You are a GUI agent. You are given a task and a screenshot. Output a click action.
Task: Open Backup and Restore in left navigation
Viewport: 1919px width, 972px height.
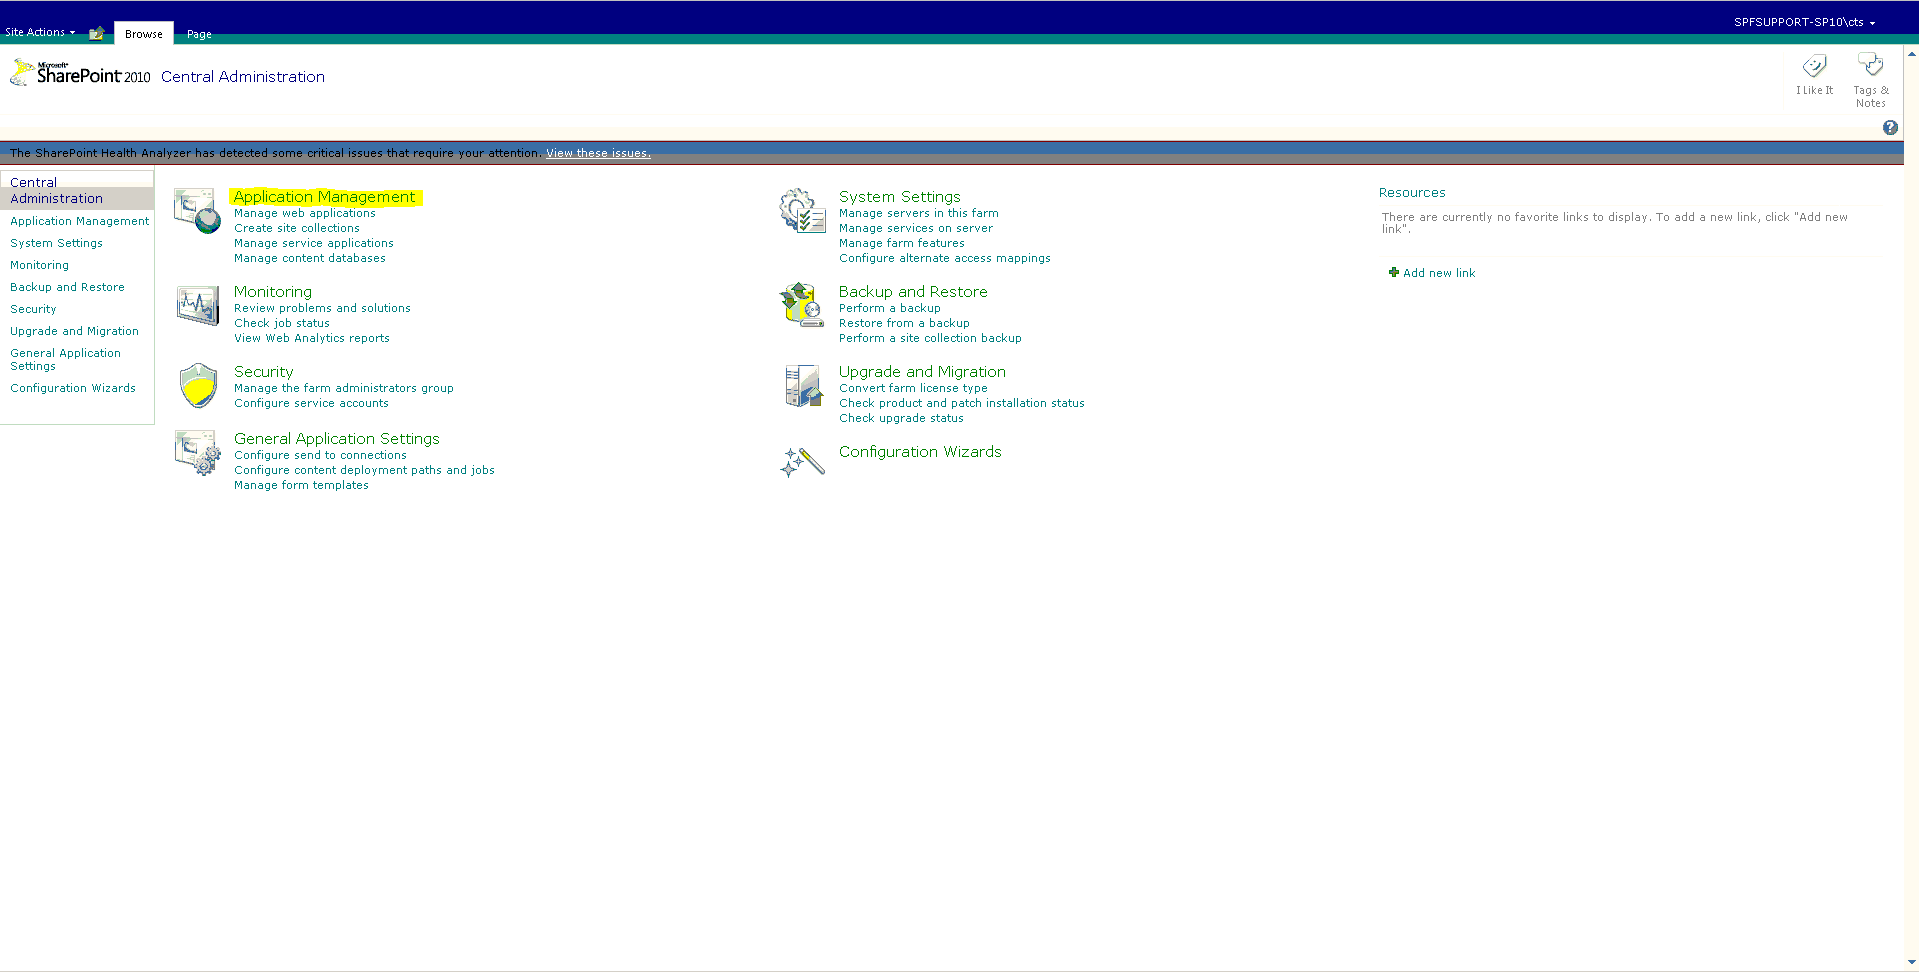pos(67,287)
